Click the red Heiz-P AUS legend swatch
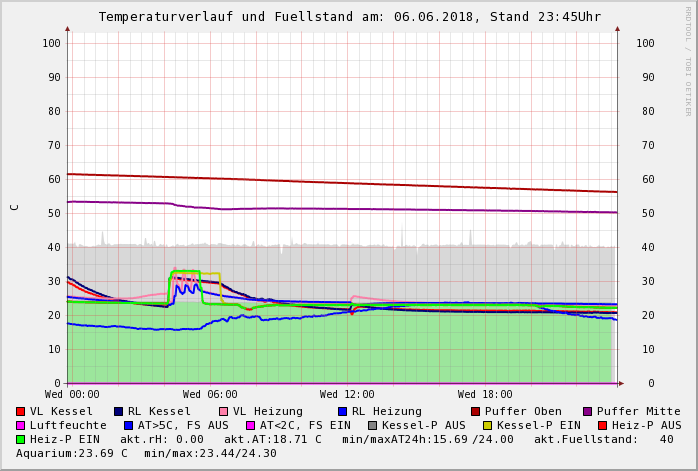The image size is (698, 471). (602, 426)
